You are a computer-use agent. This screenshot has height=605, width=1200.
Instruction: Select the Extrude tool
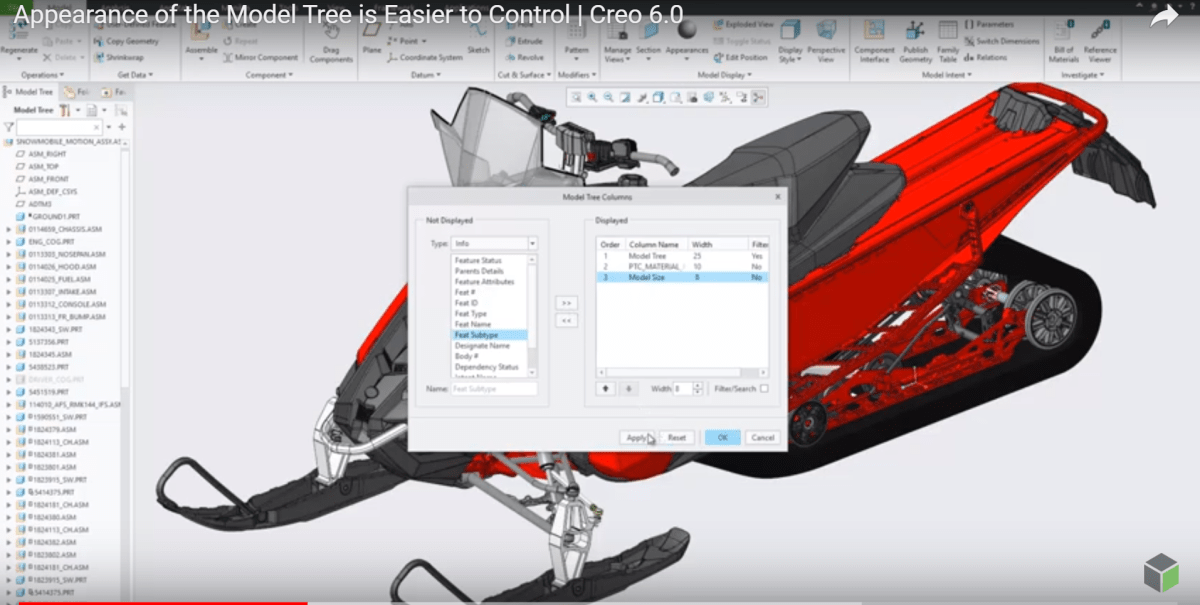pos(527,42)
